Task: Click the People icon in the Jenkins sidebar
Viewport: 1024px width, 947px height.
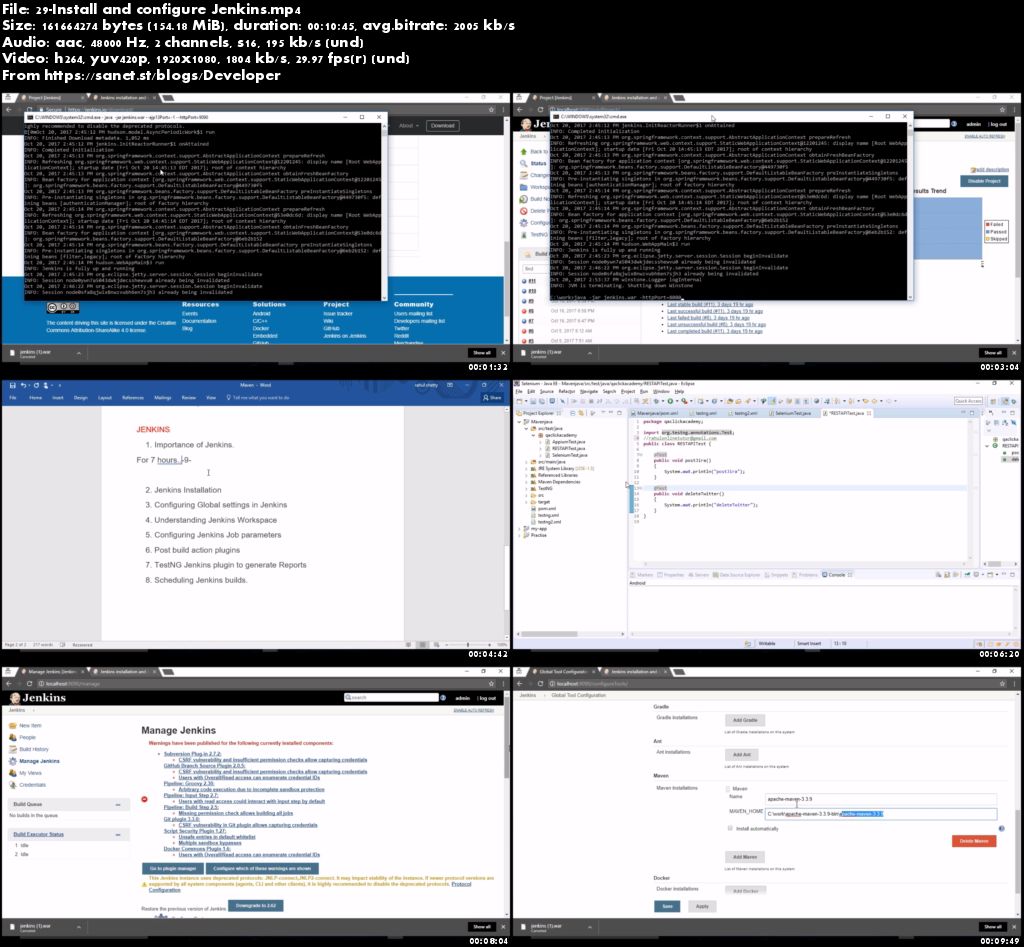Action: pos(13,737)
